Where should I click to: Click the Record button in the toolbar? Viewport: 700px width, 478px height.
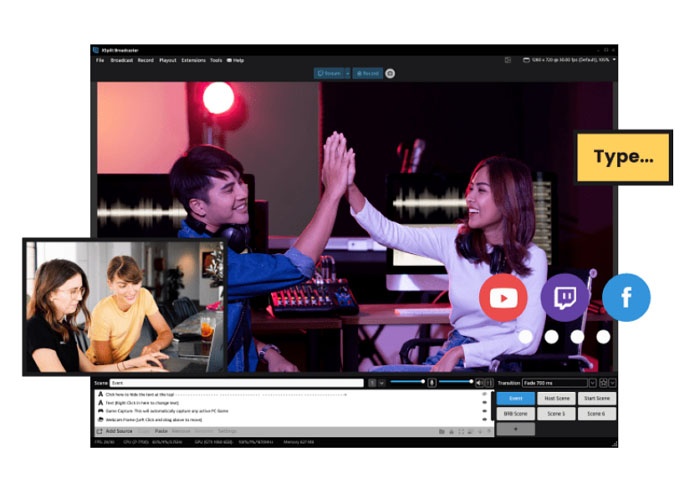(x=368, y=73)
